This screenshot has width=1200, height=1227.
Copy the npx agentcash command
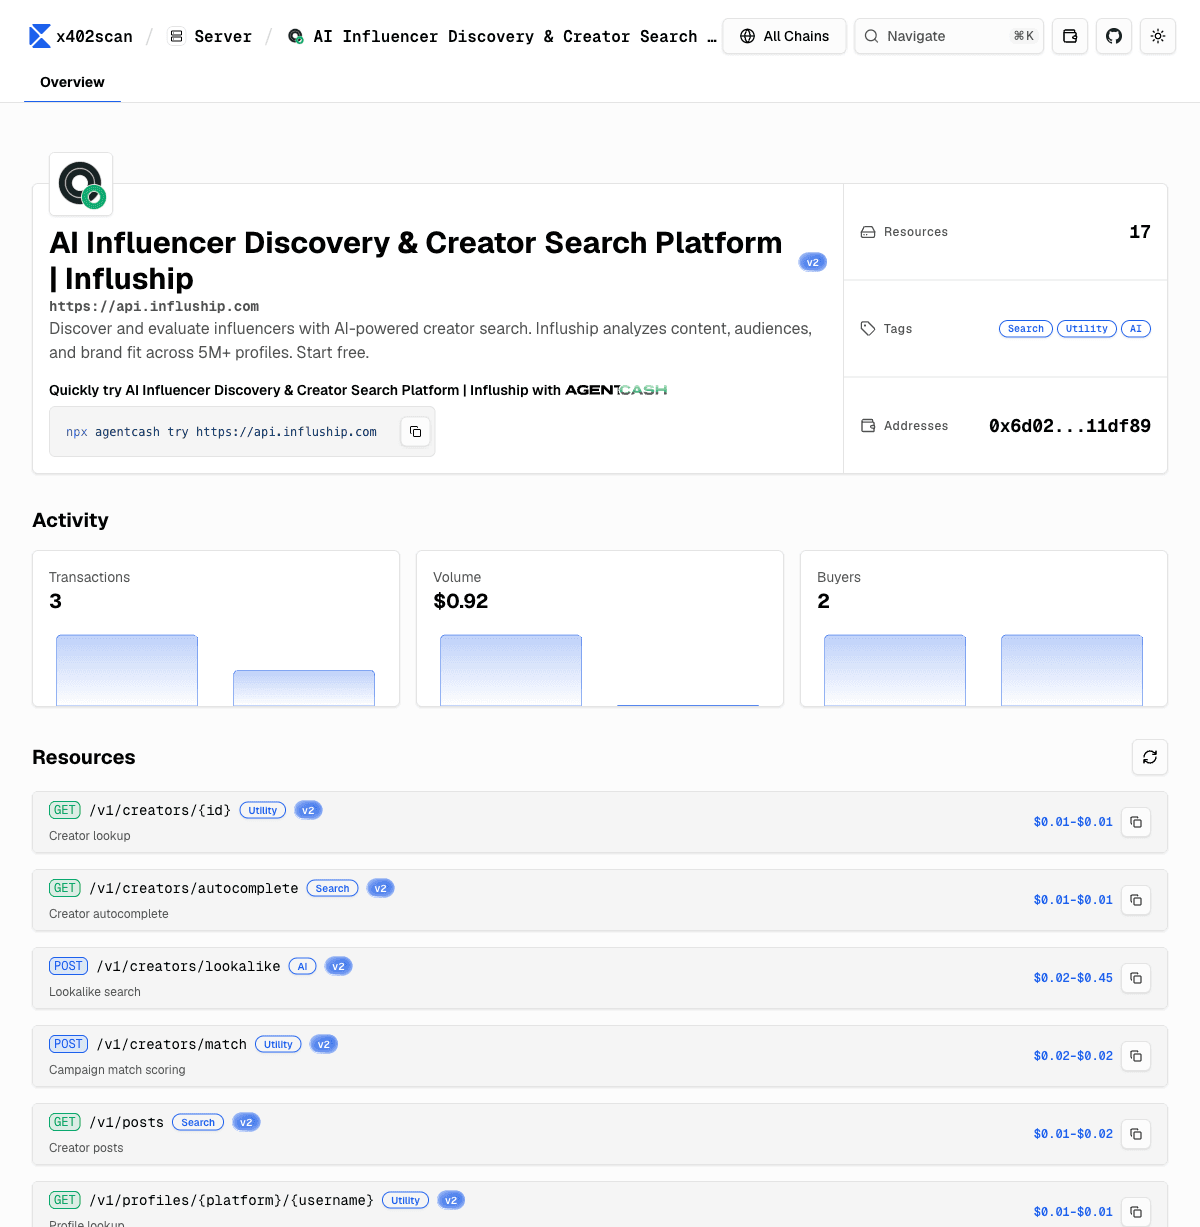[x=415, y=432]
